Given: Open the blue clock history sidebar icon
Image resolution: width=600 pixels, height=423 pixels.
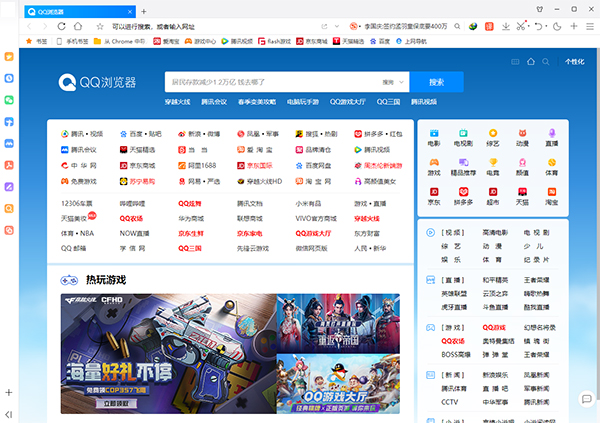Looking at the screenshot, I should click(x=9, y=78).
